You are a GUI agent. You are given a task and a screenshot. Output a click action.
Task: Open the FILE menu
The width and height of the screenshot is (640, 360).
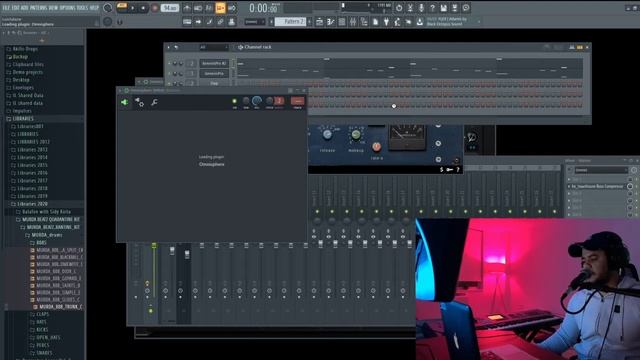[6, 7]
